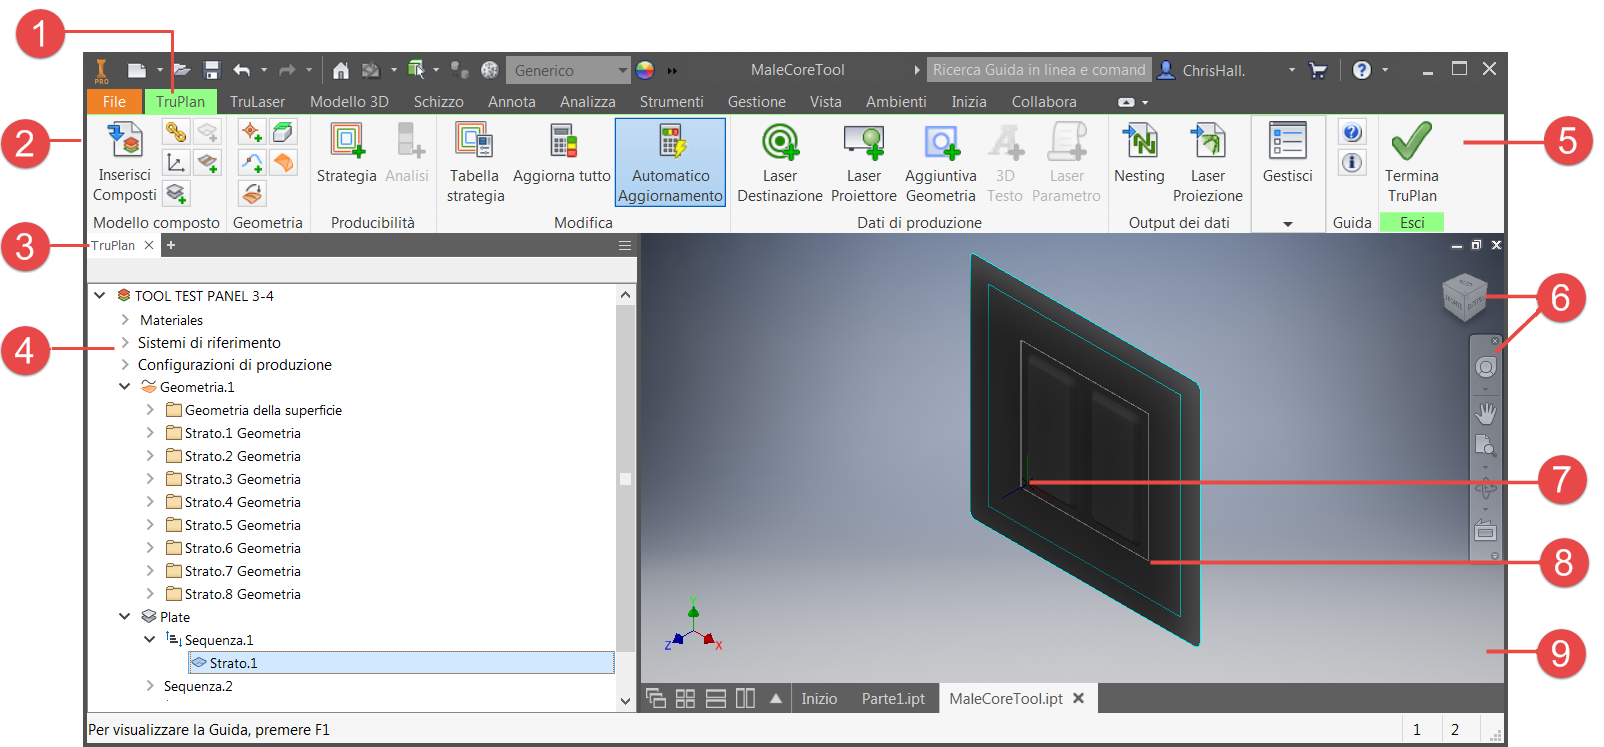
Task: Switch to the Inizio document tab
Action: pyautogui.click(x=819, y=698)
